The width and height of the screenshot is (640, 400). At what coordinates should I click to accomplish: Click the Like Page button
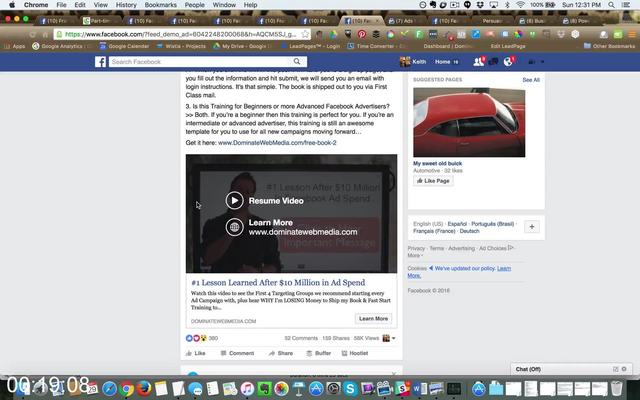pyautogui.click(x=433, y=181)
